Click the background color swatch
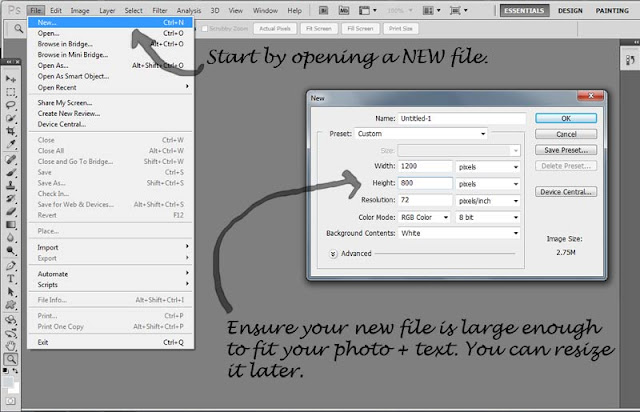Screen dimensions: 640x412 pos(14,388)
